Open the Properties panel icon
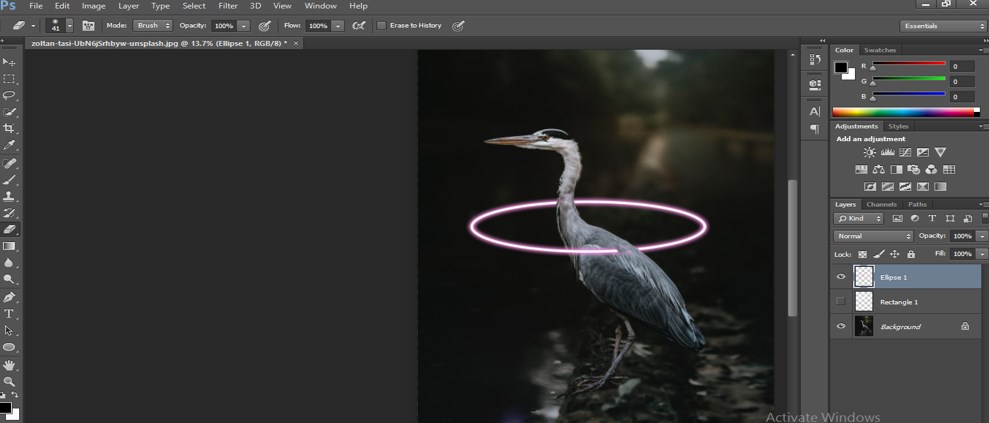This screenshot has height=423, width=989. tap(814, 84)
